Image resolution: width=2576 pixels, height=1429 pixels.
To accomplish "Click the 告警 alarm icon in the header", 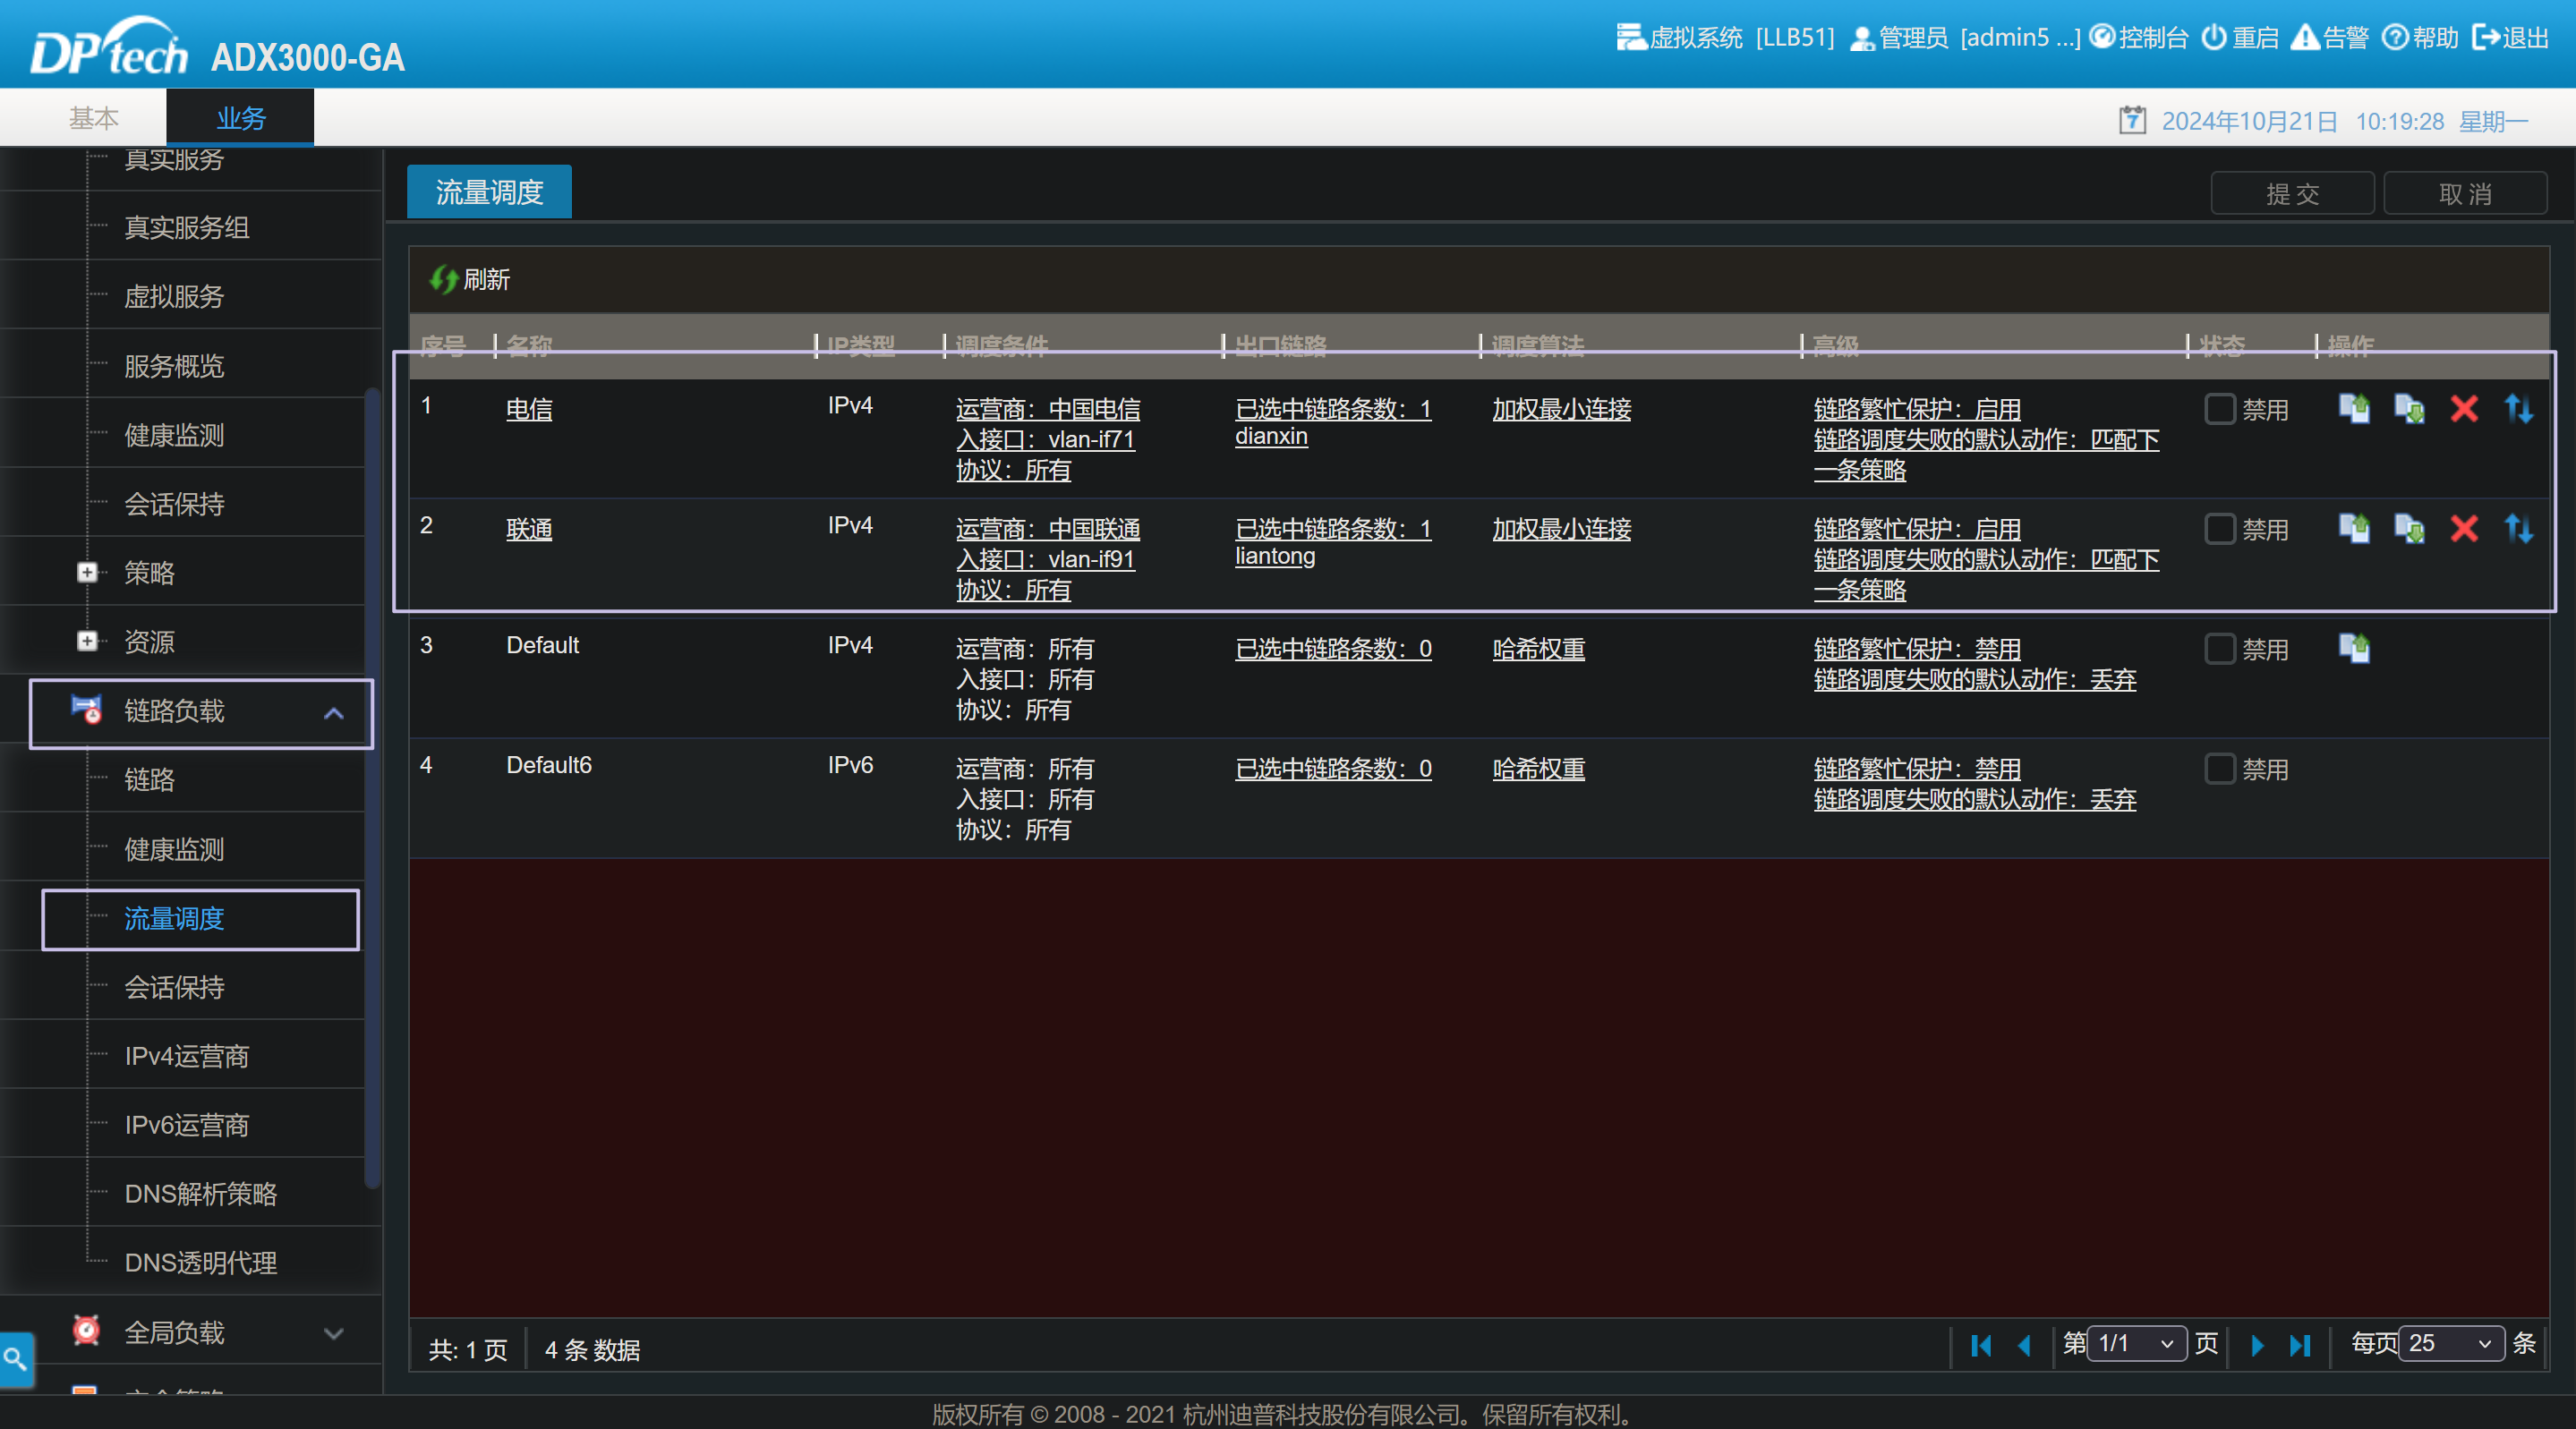I will pyautogui.click(x=2305, y=37).
